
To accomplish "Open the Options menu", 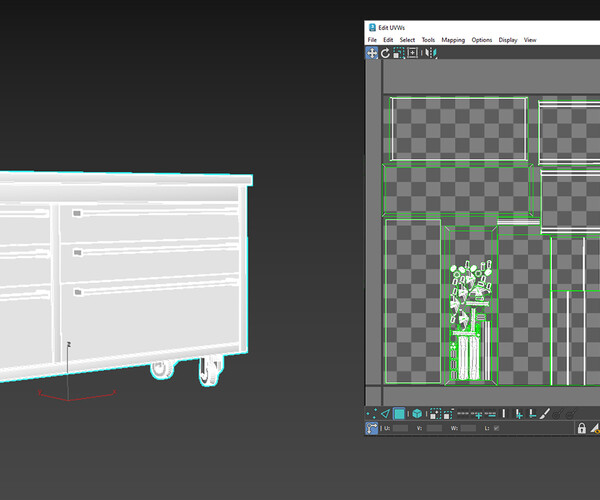I will (x=482, y=40).
